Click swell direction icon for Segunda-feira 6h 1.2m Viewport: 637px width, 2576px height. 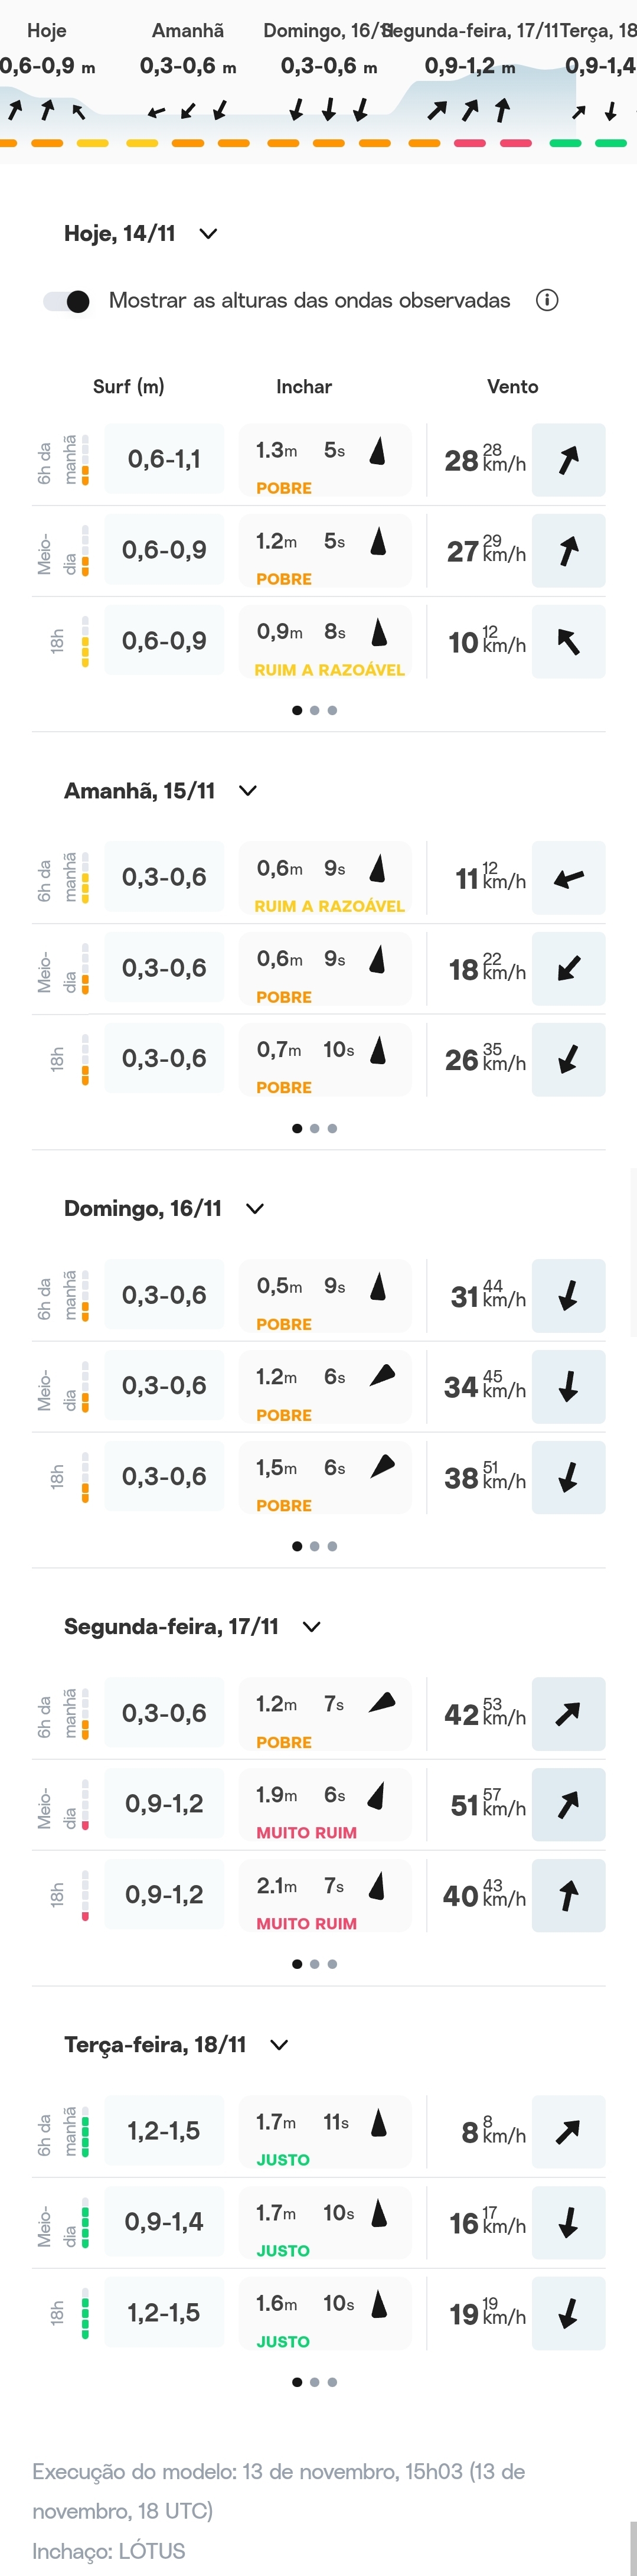(x=382, y=1703)
